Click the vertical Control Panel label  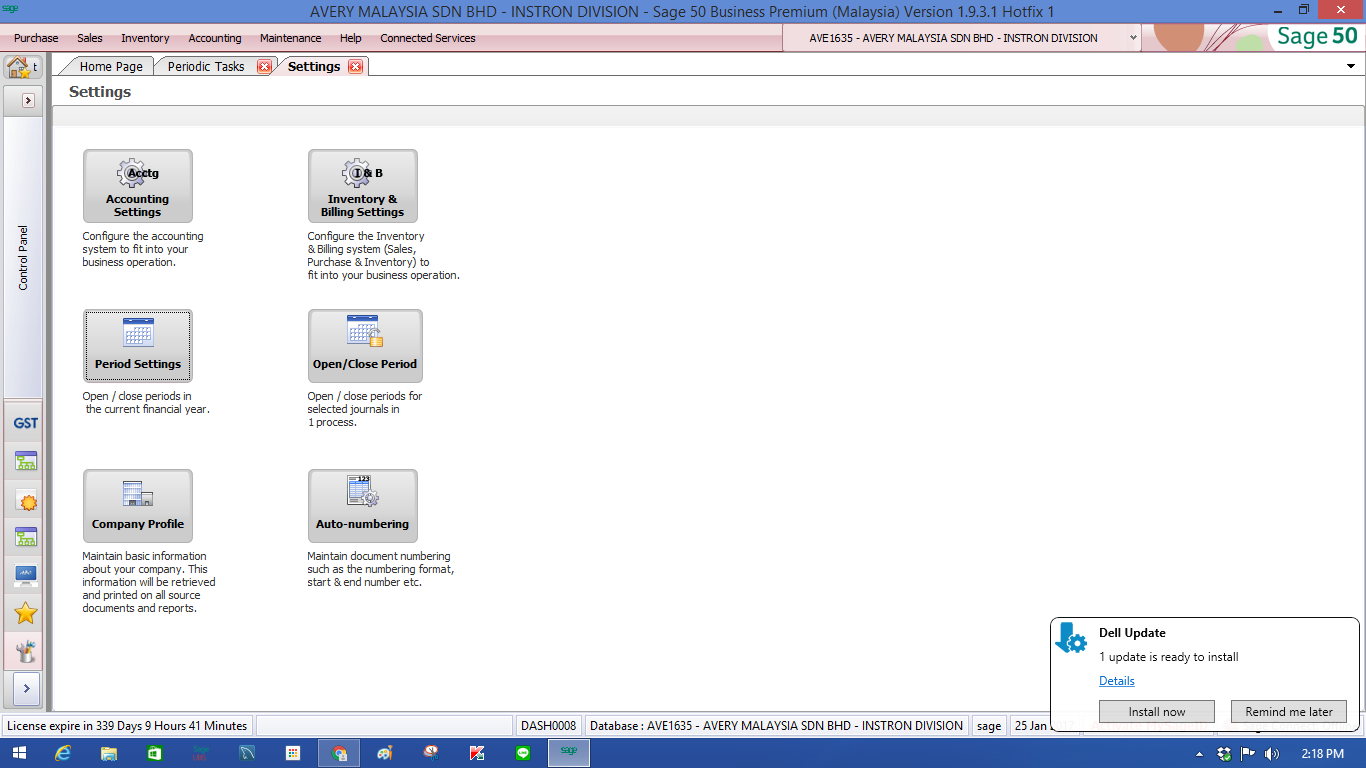click(x=24, y=258)
